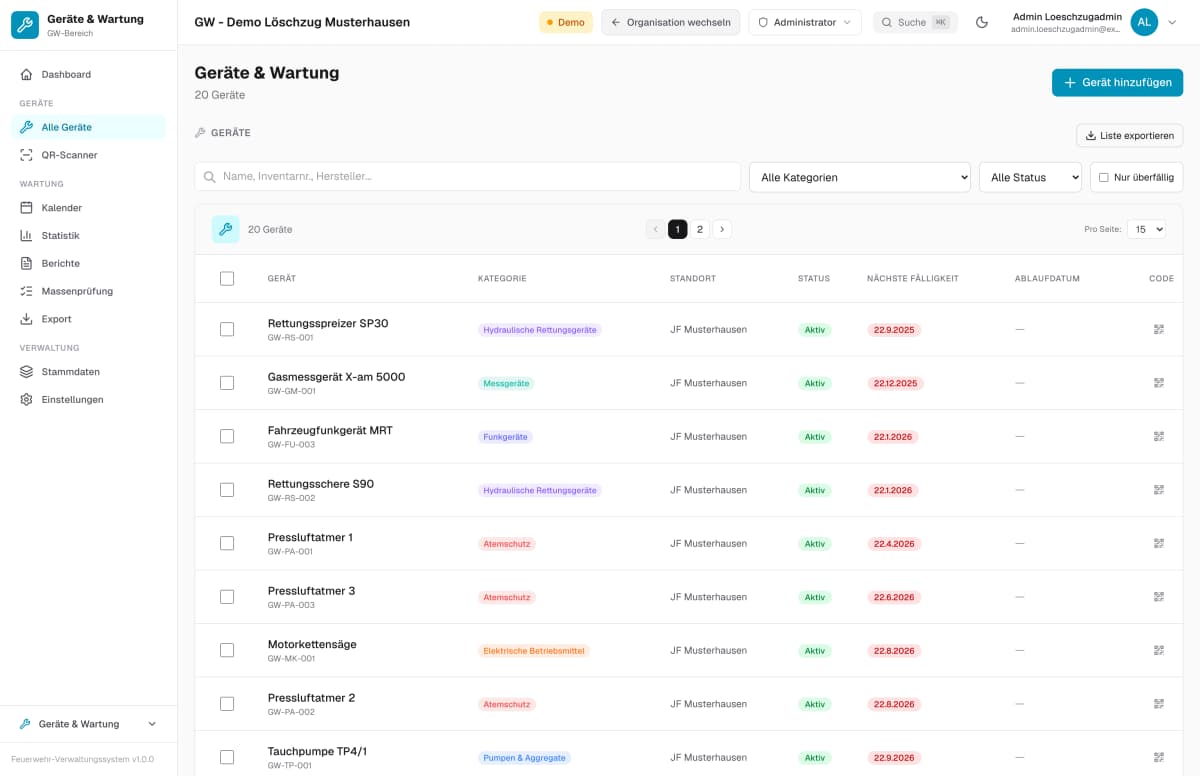Click the AL user avatar
Image resolution: width=1200 pixels, height=776 pixels.
pyautogui.click(x=1144, y=22)
